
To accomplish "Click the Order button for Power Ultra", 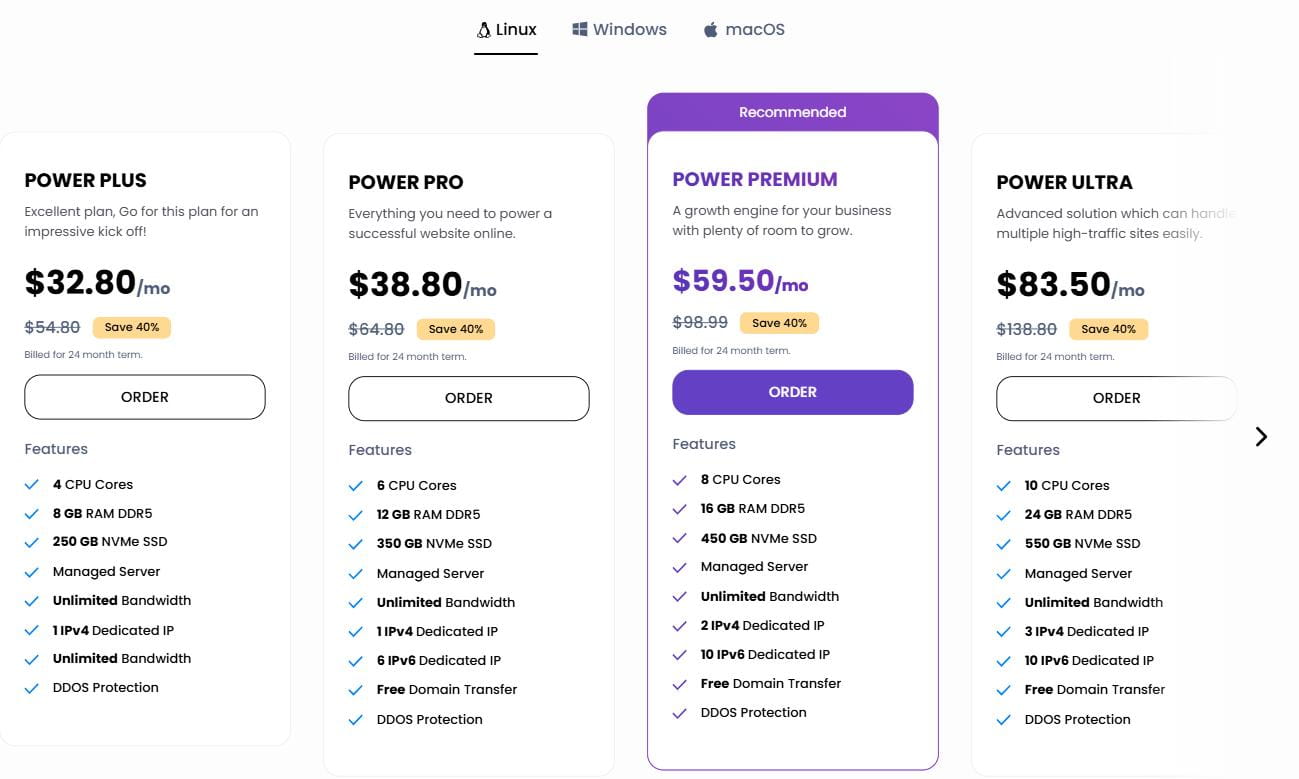I will tap(1116, 397).
